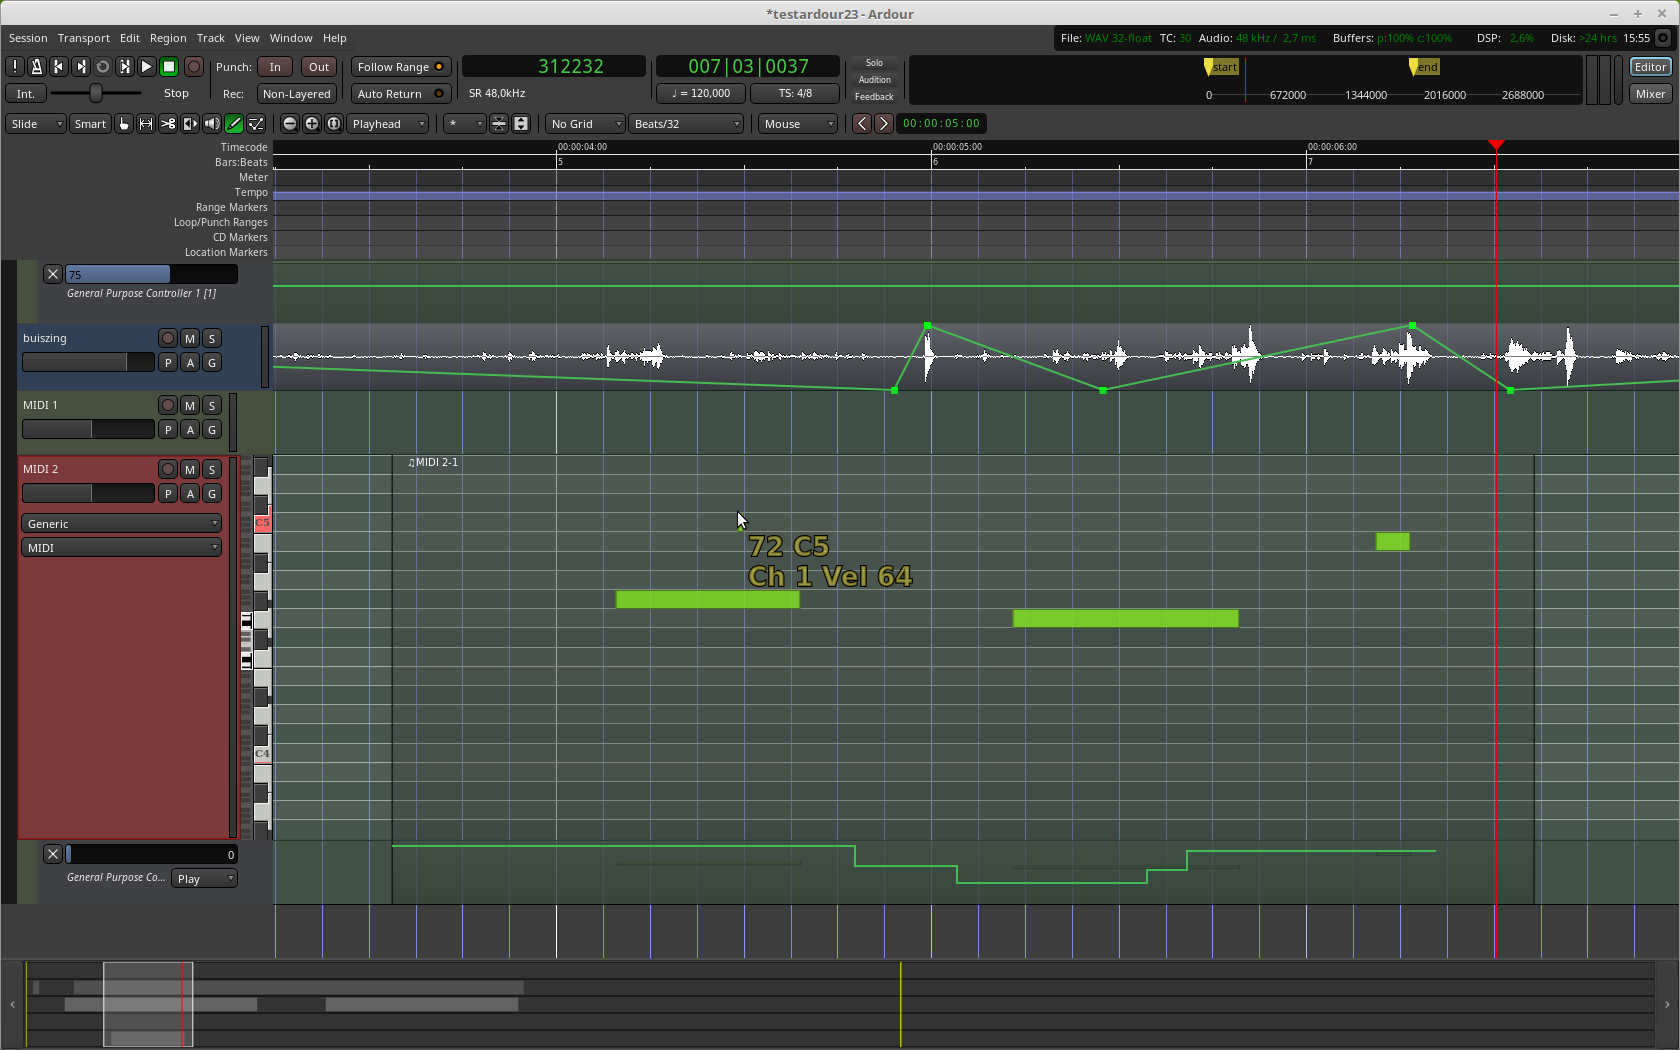Viewport: 1680px width, 1050px height.
Task: Arm the global record button
Action: coord(194,67)
